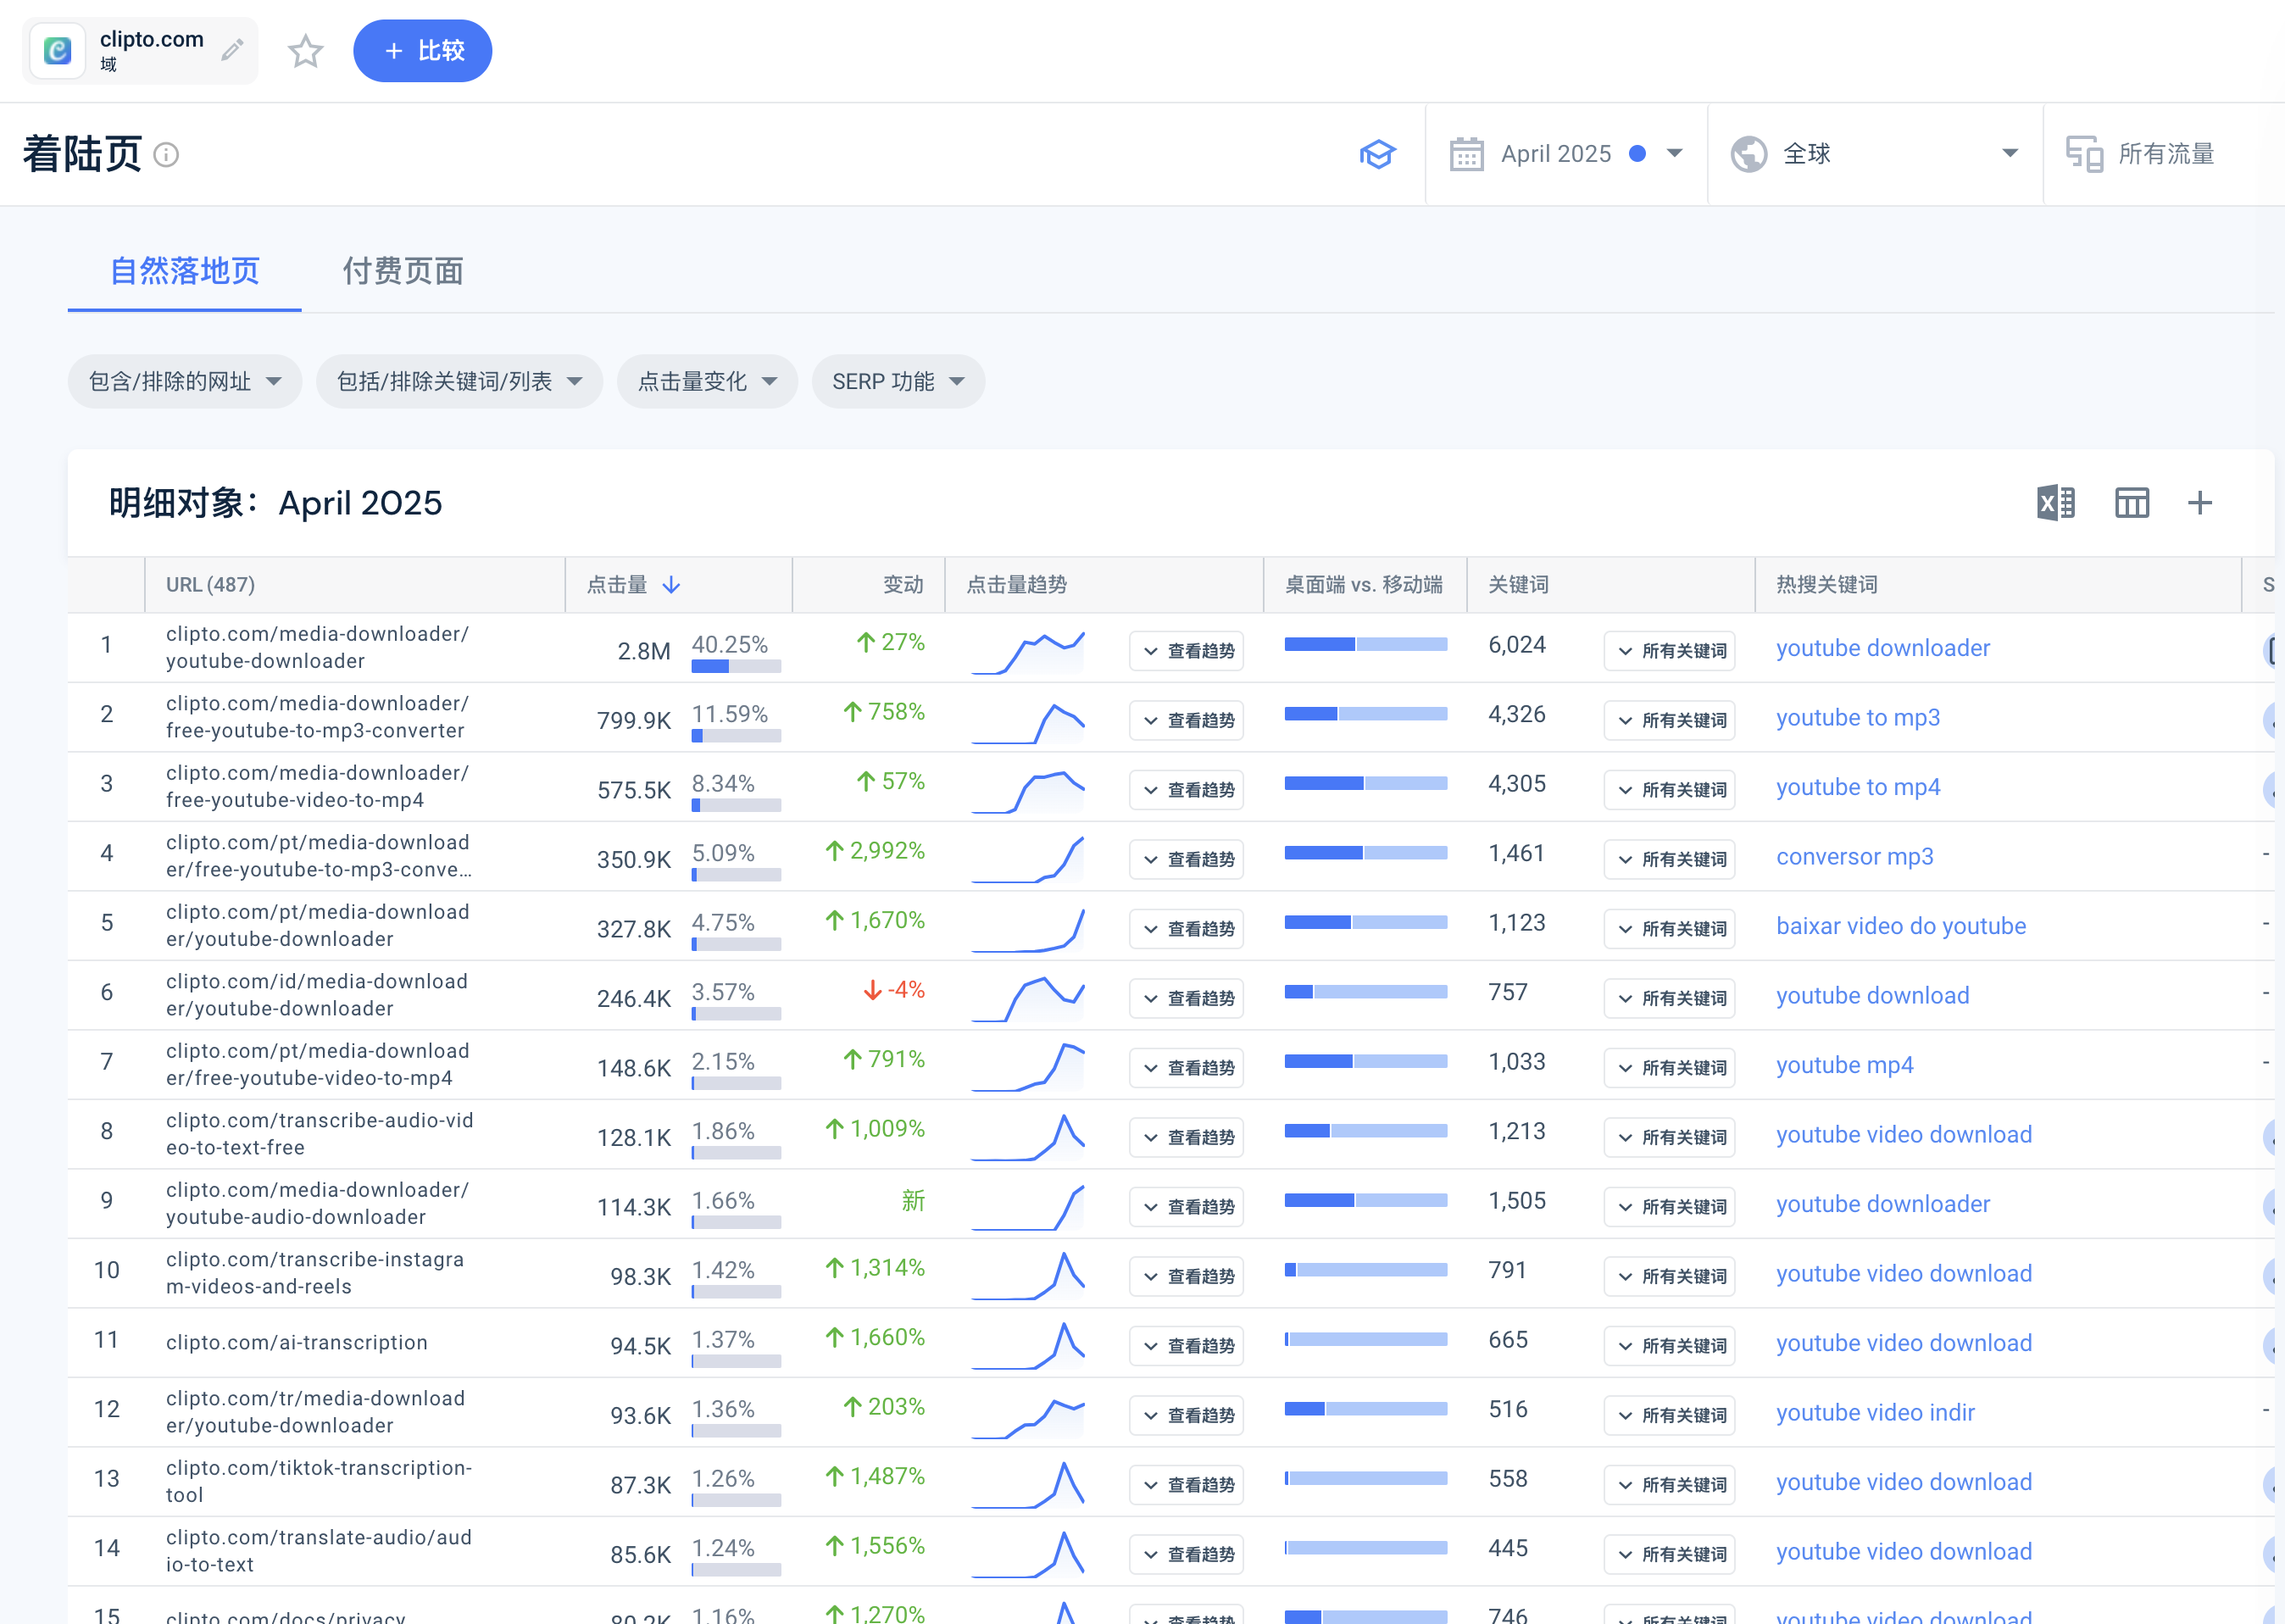This screenshot has height=1624, width=2285.
Task: Open the 全球 country dropdown
Action: (x=1875, y=154)
